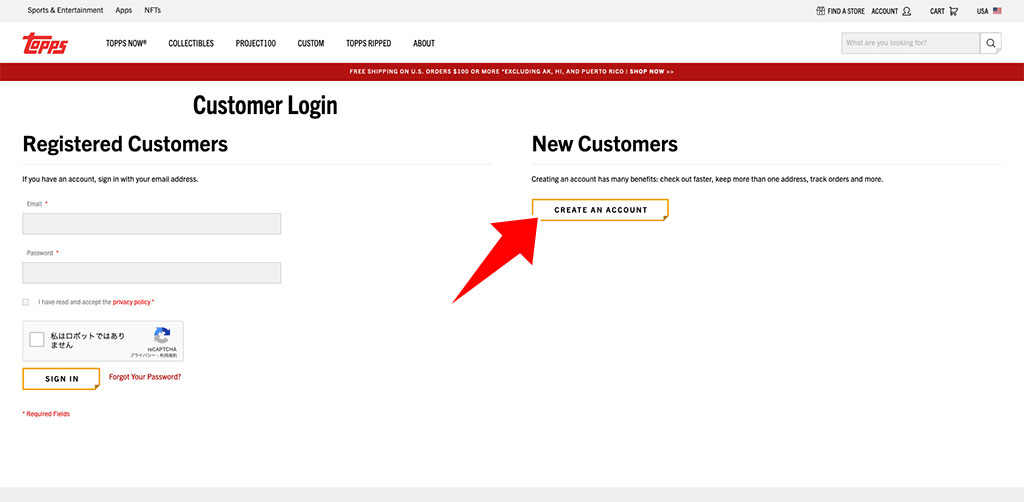Click the search box field
1024x502 pixels.
tap(910, 43)
